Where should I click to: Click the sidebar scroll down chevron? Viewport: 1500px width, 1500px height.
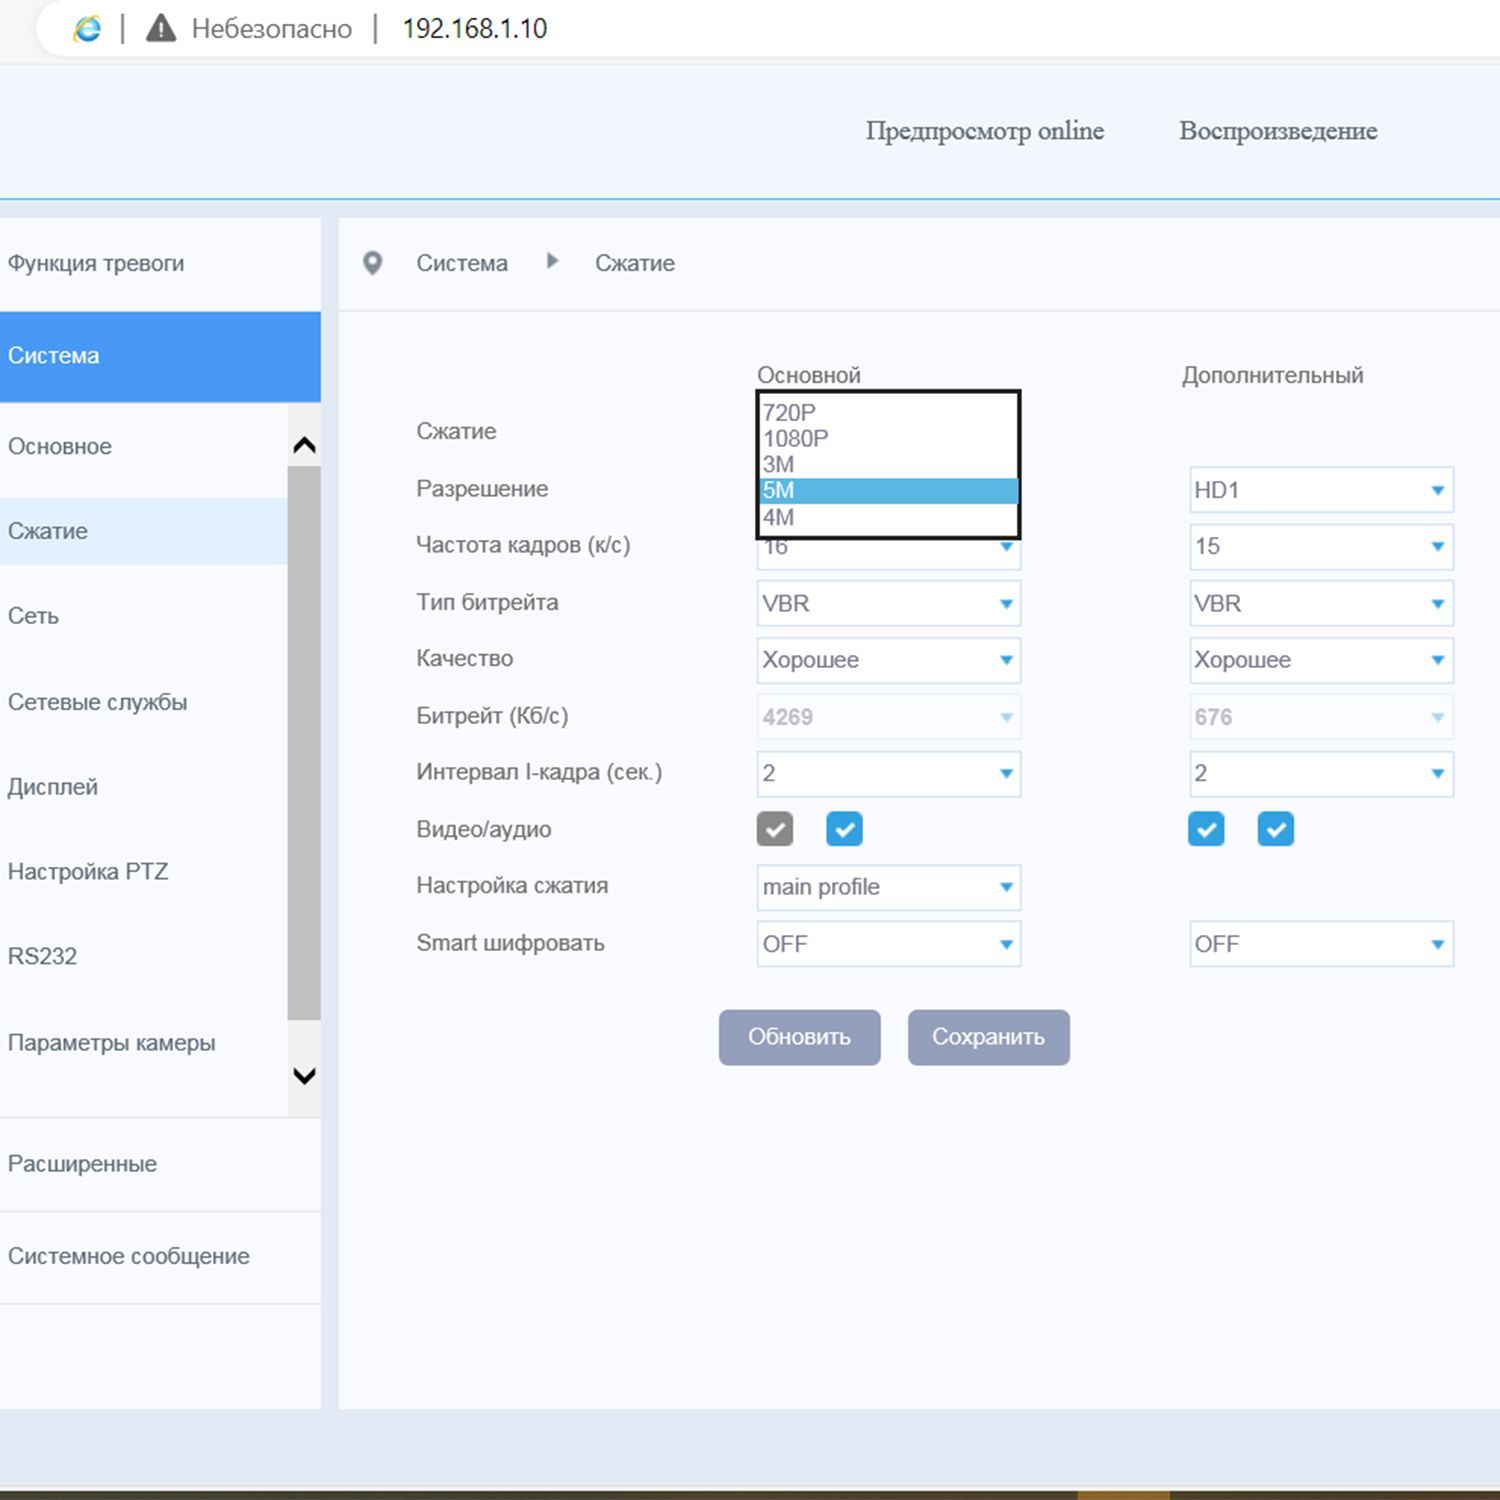(x=304, y=1076)
